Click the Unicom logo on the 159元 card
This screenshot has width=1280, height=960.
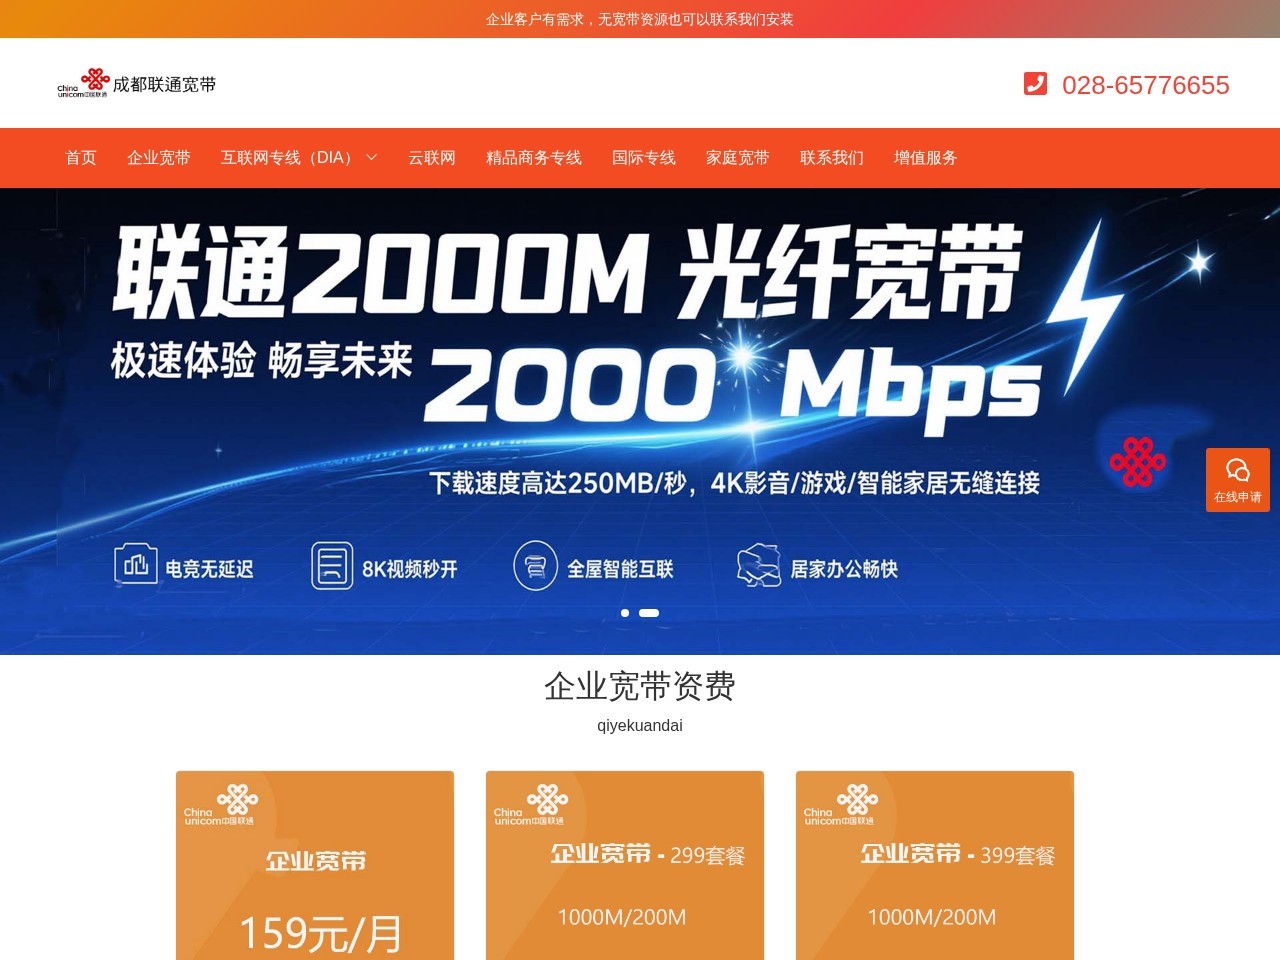222,804
